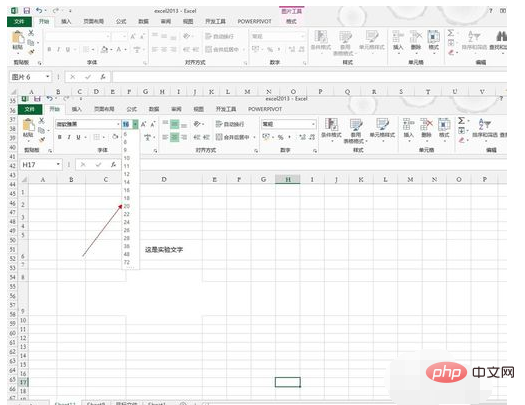Open the inner Paste dropdown arrow
The height and width of the screenshot is (405, 525).
28,141
